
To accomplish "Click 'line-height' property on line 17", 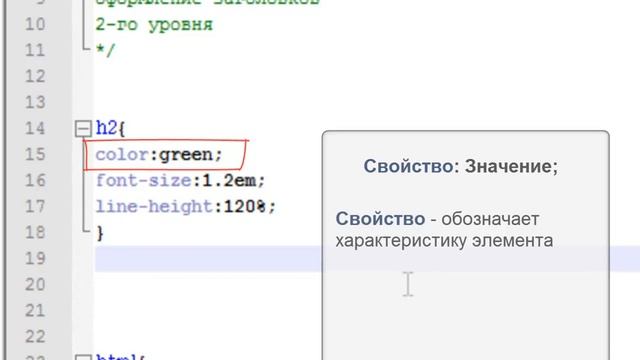I will [154, 207].
